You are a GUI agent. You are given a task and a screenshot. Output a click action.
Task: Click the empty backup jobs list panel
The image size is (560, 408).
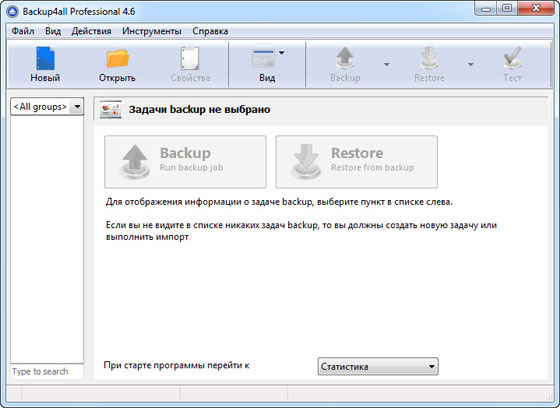point(47,239)
